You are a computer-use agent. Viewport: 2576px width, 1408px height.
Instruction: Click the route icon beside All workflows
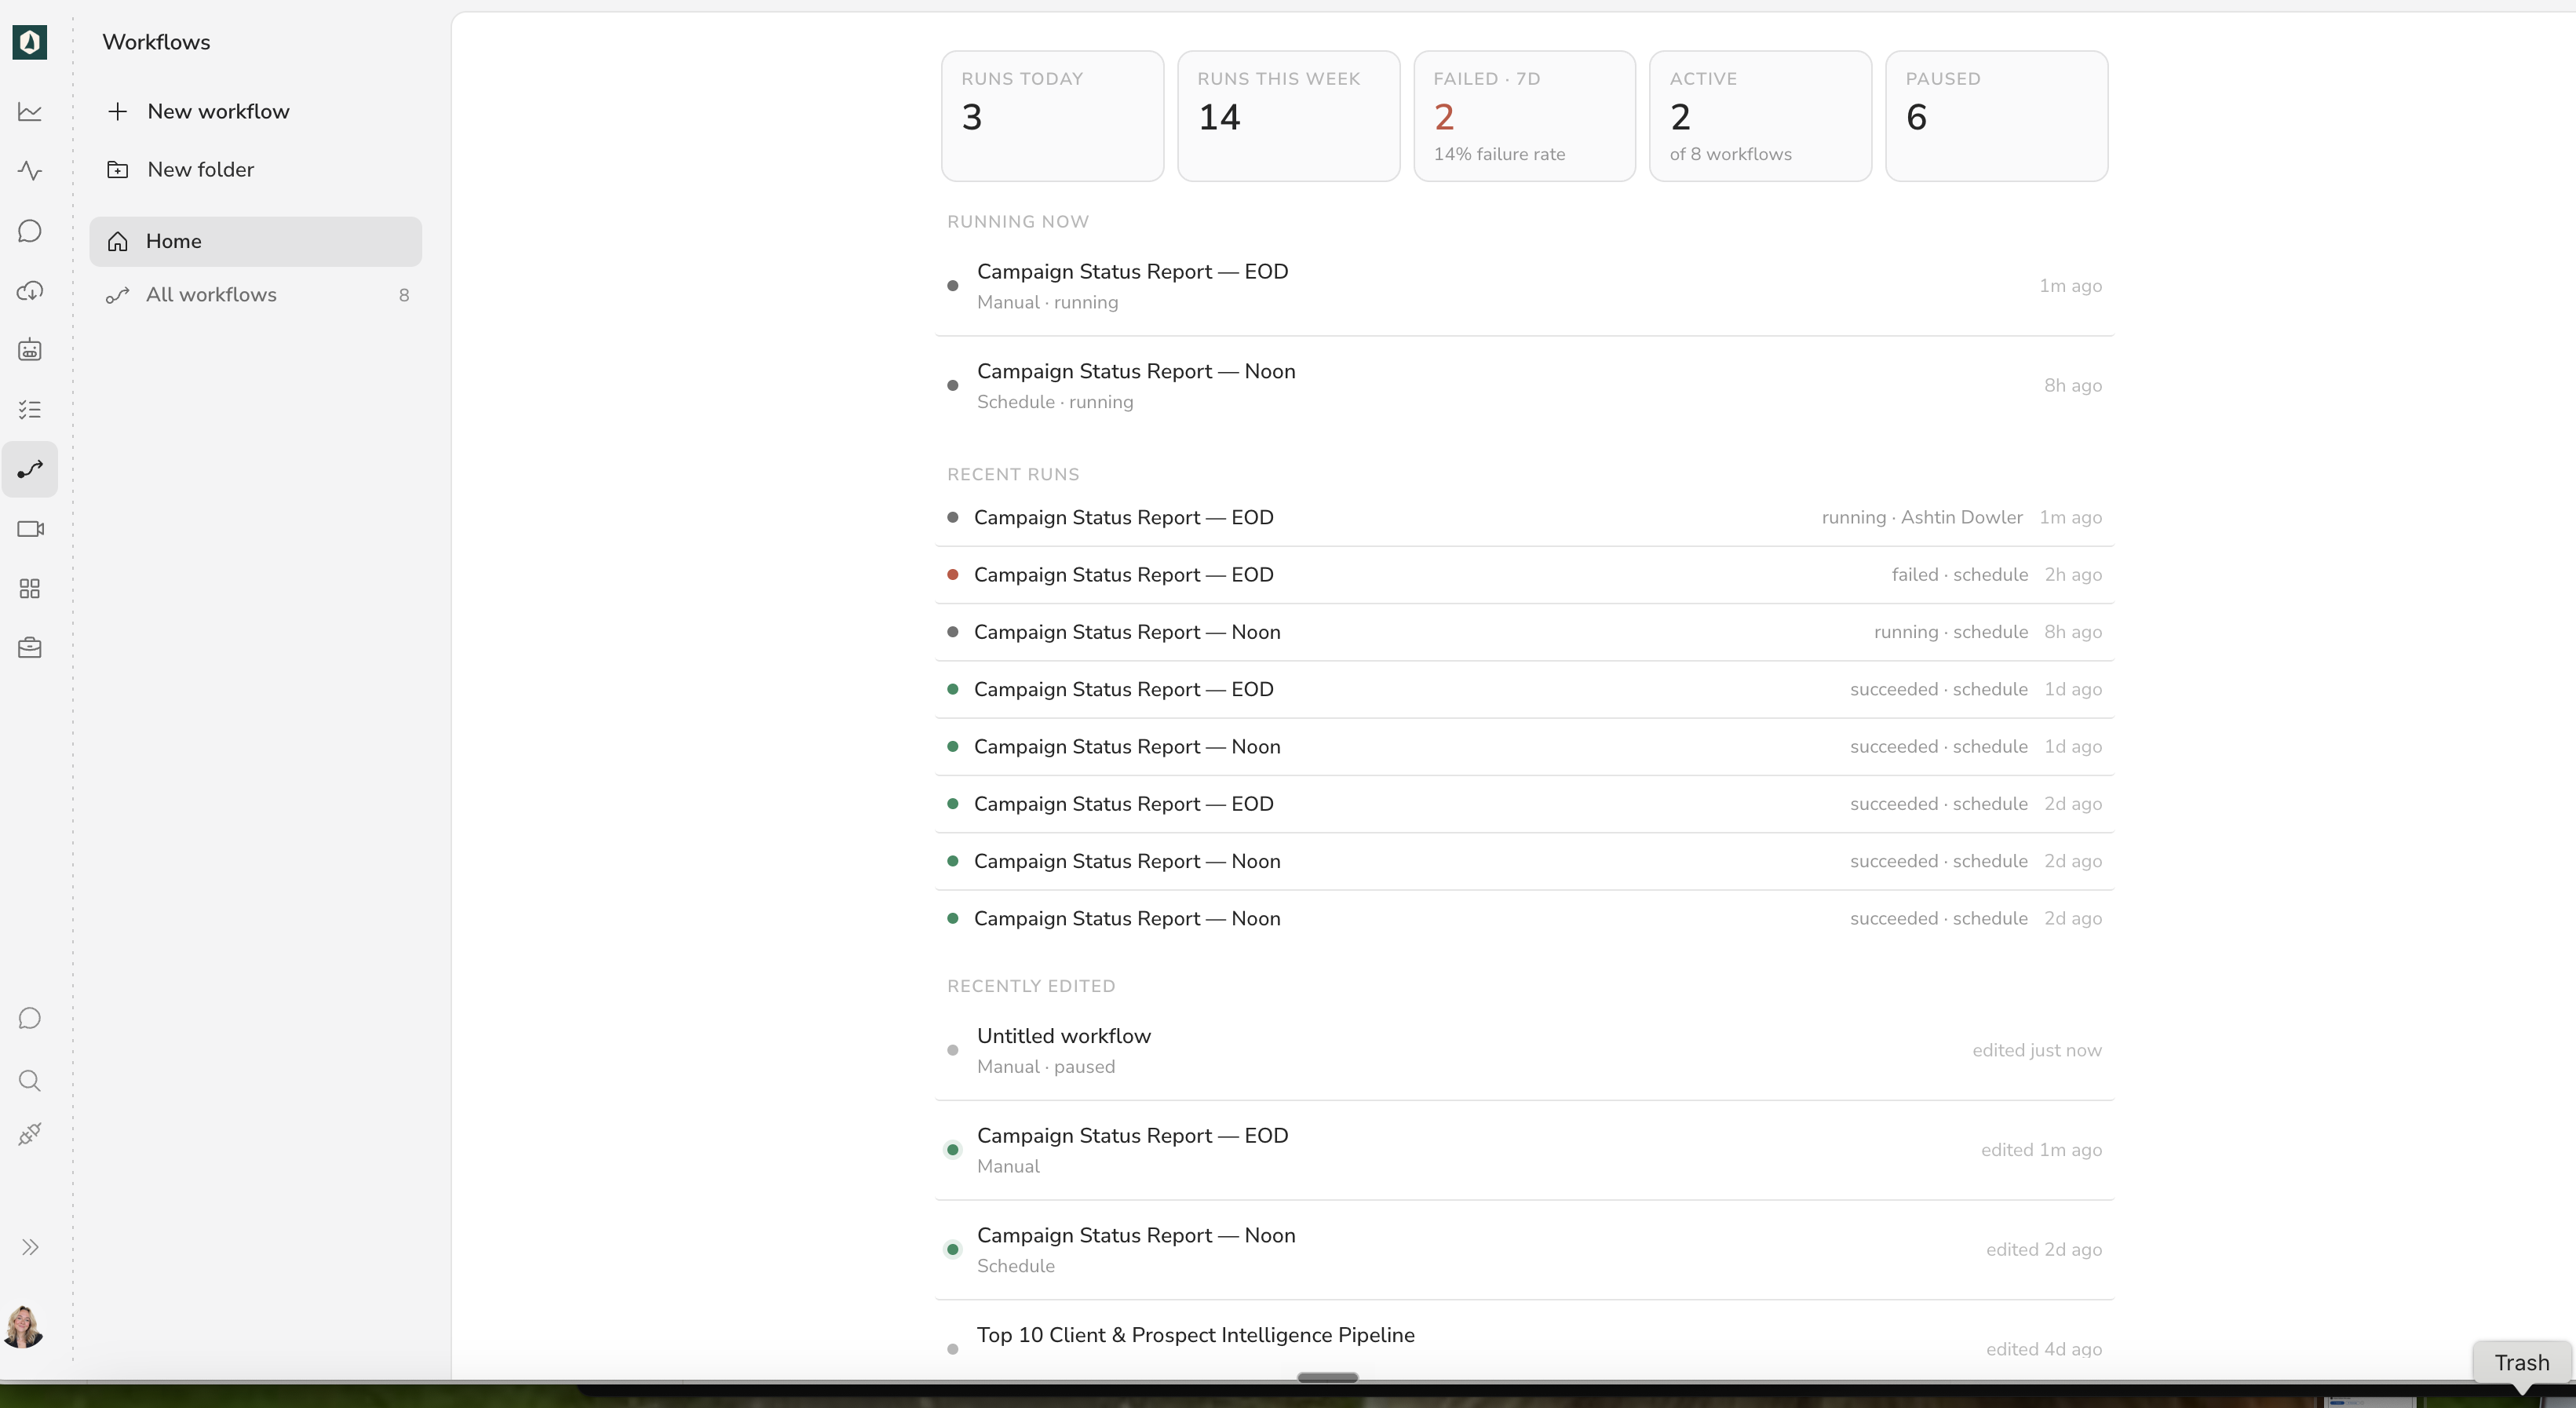point(118,295)
